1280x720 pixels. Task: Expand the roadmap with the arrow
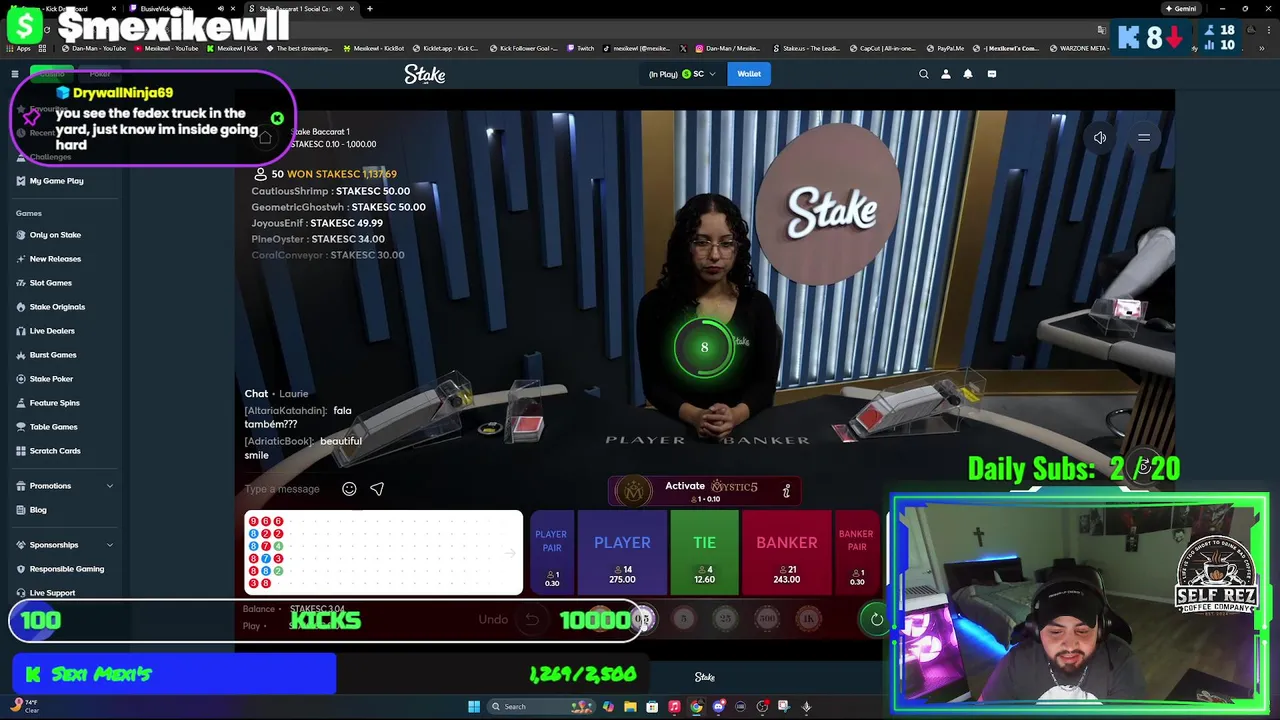510,553
